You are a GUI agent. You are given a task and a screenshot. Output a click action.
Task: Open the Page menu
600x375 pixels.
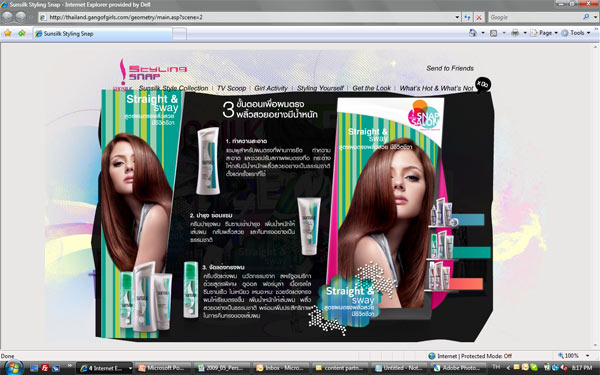(544, 33)
